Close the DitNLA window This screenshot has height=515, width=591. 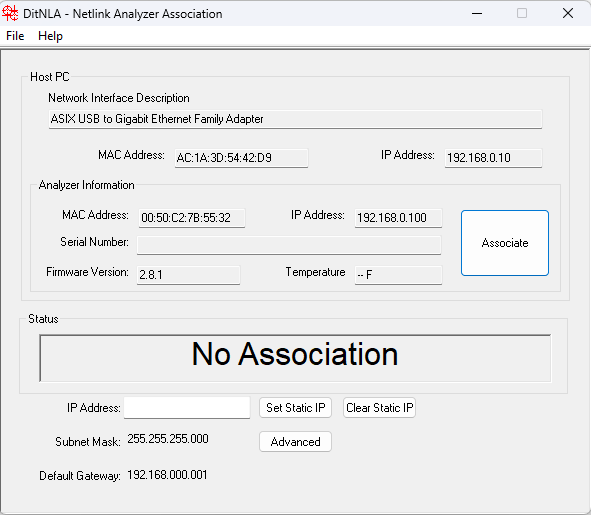tap(568, 13)
